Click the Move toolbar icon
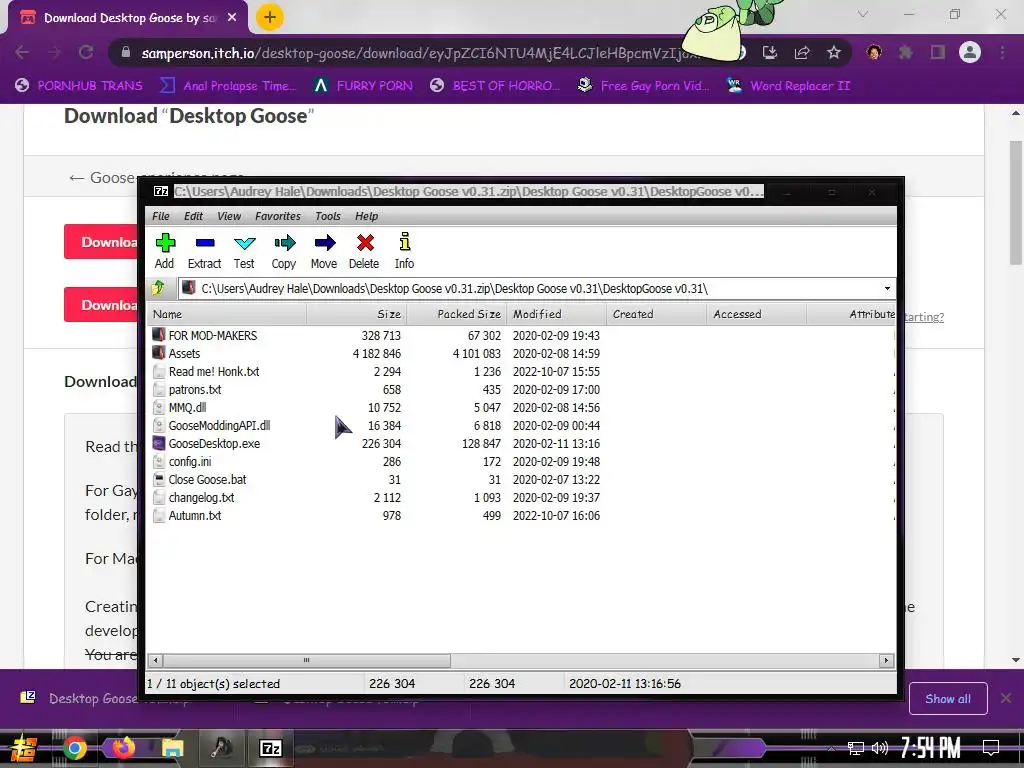The image size is (1024, 768). click(x=324, y=251)
